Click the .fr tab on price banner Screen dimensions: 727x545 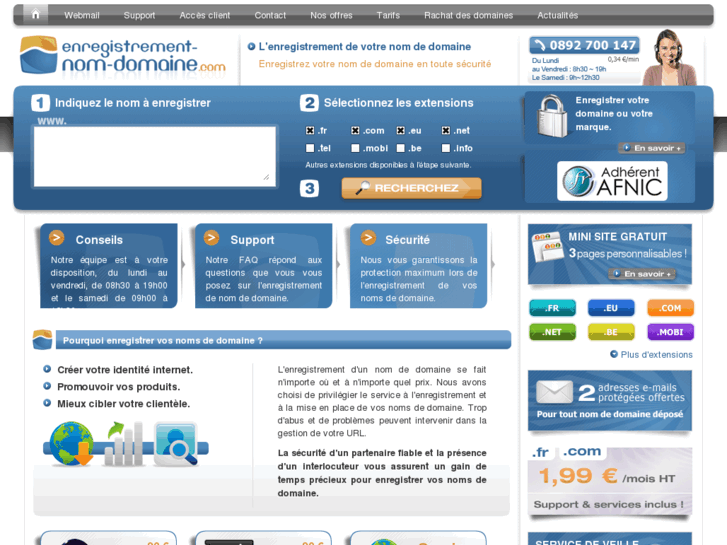(x=541, y=452)
